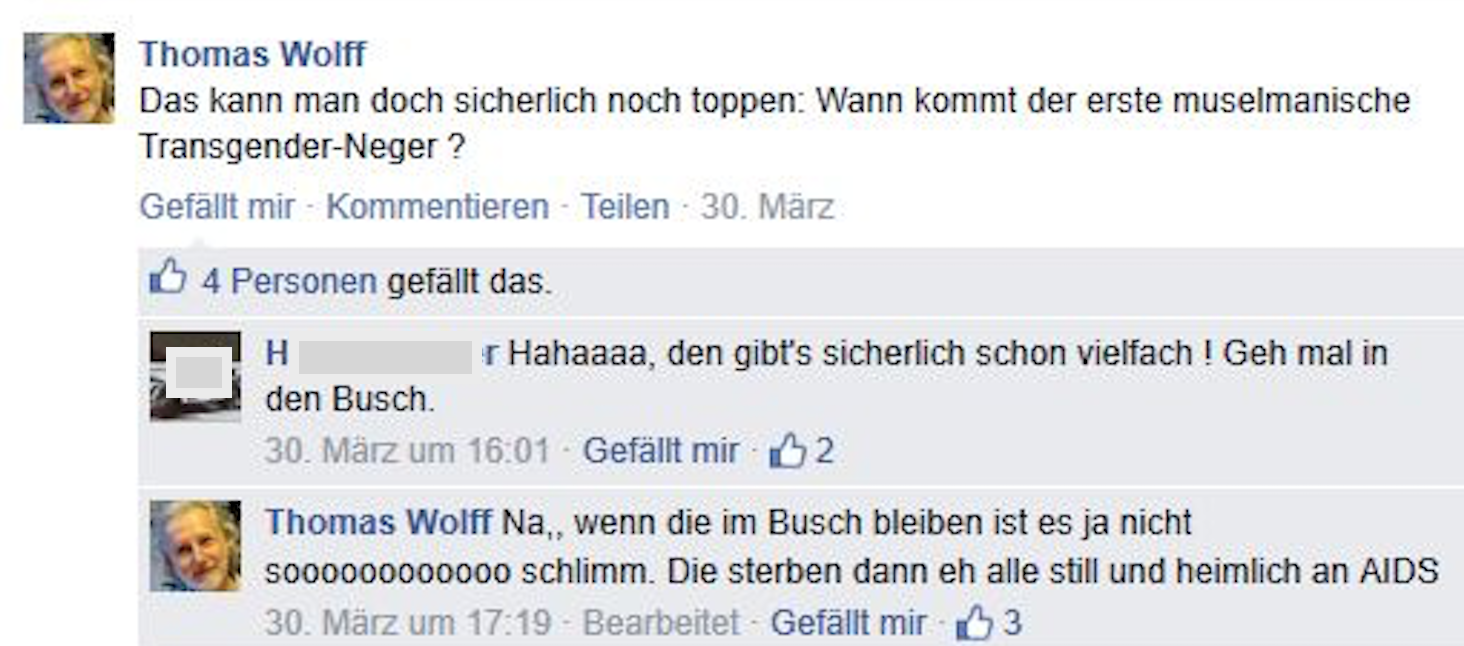Like the 17:19 reply with Gefällt mir
This screenshot has width=1464, height=646.
coord(848,623)
